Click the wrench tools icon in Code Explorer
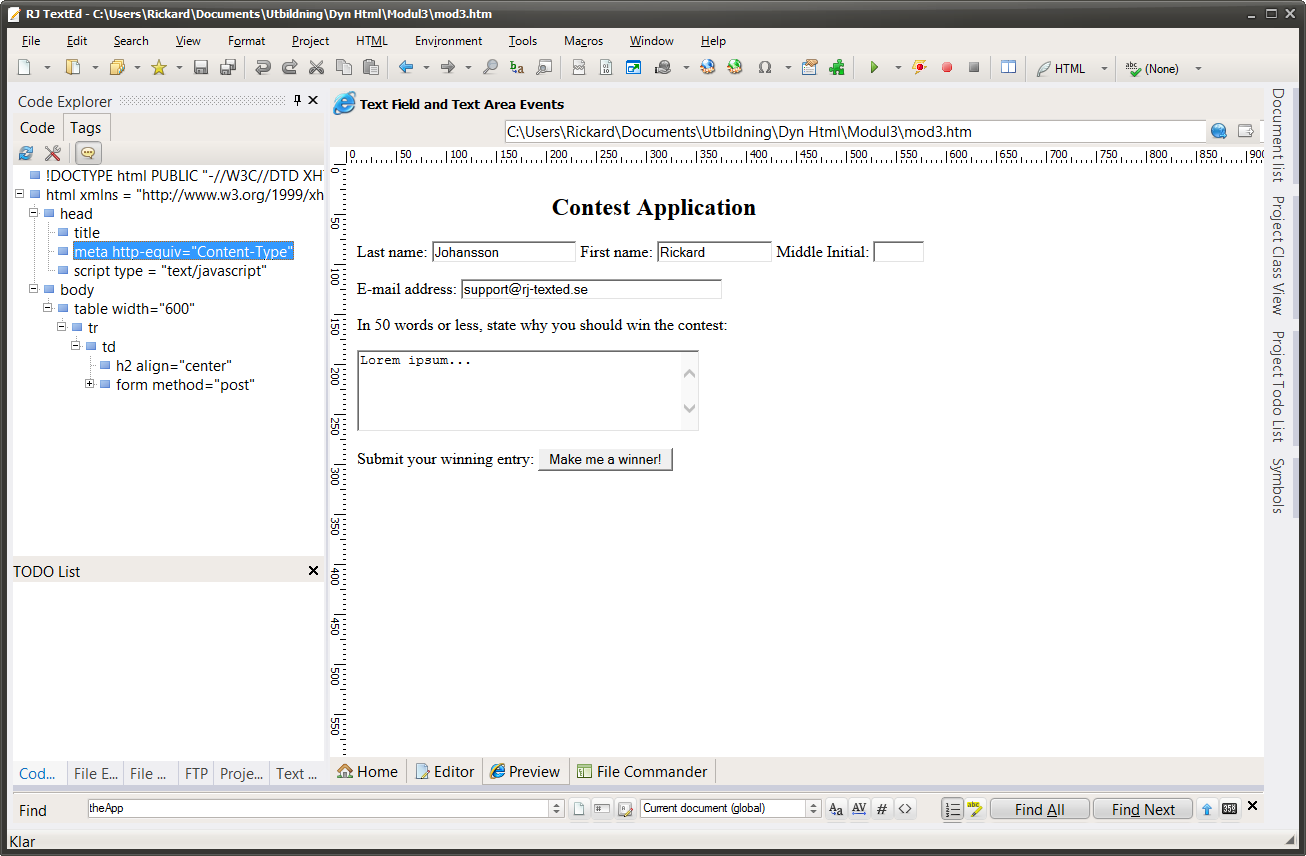The width and height of the screenshot is (1306, 856). [x=53, y=153]
